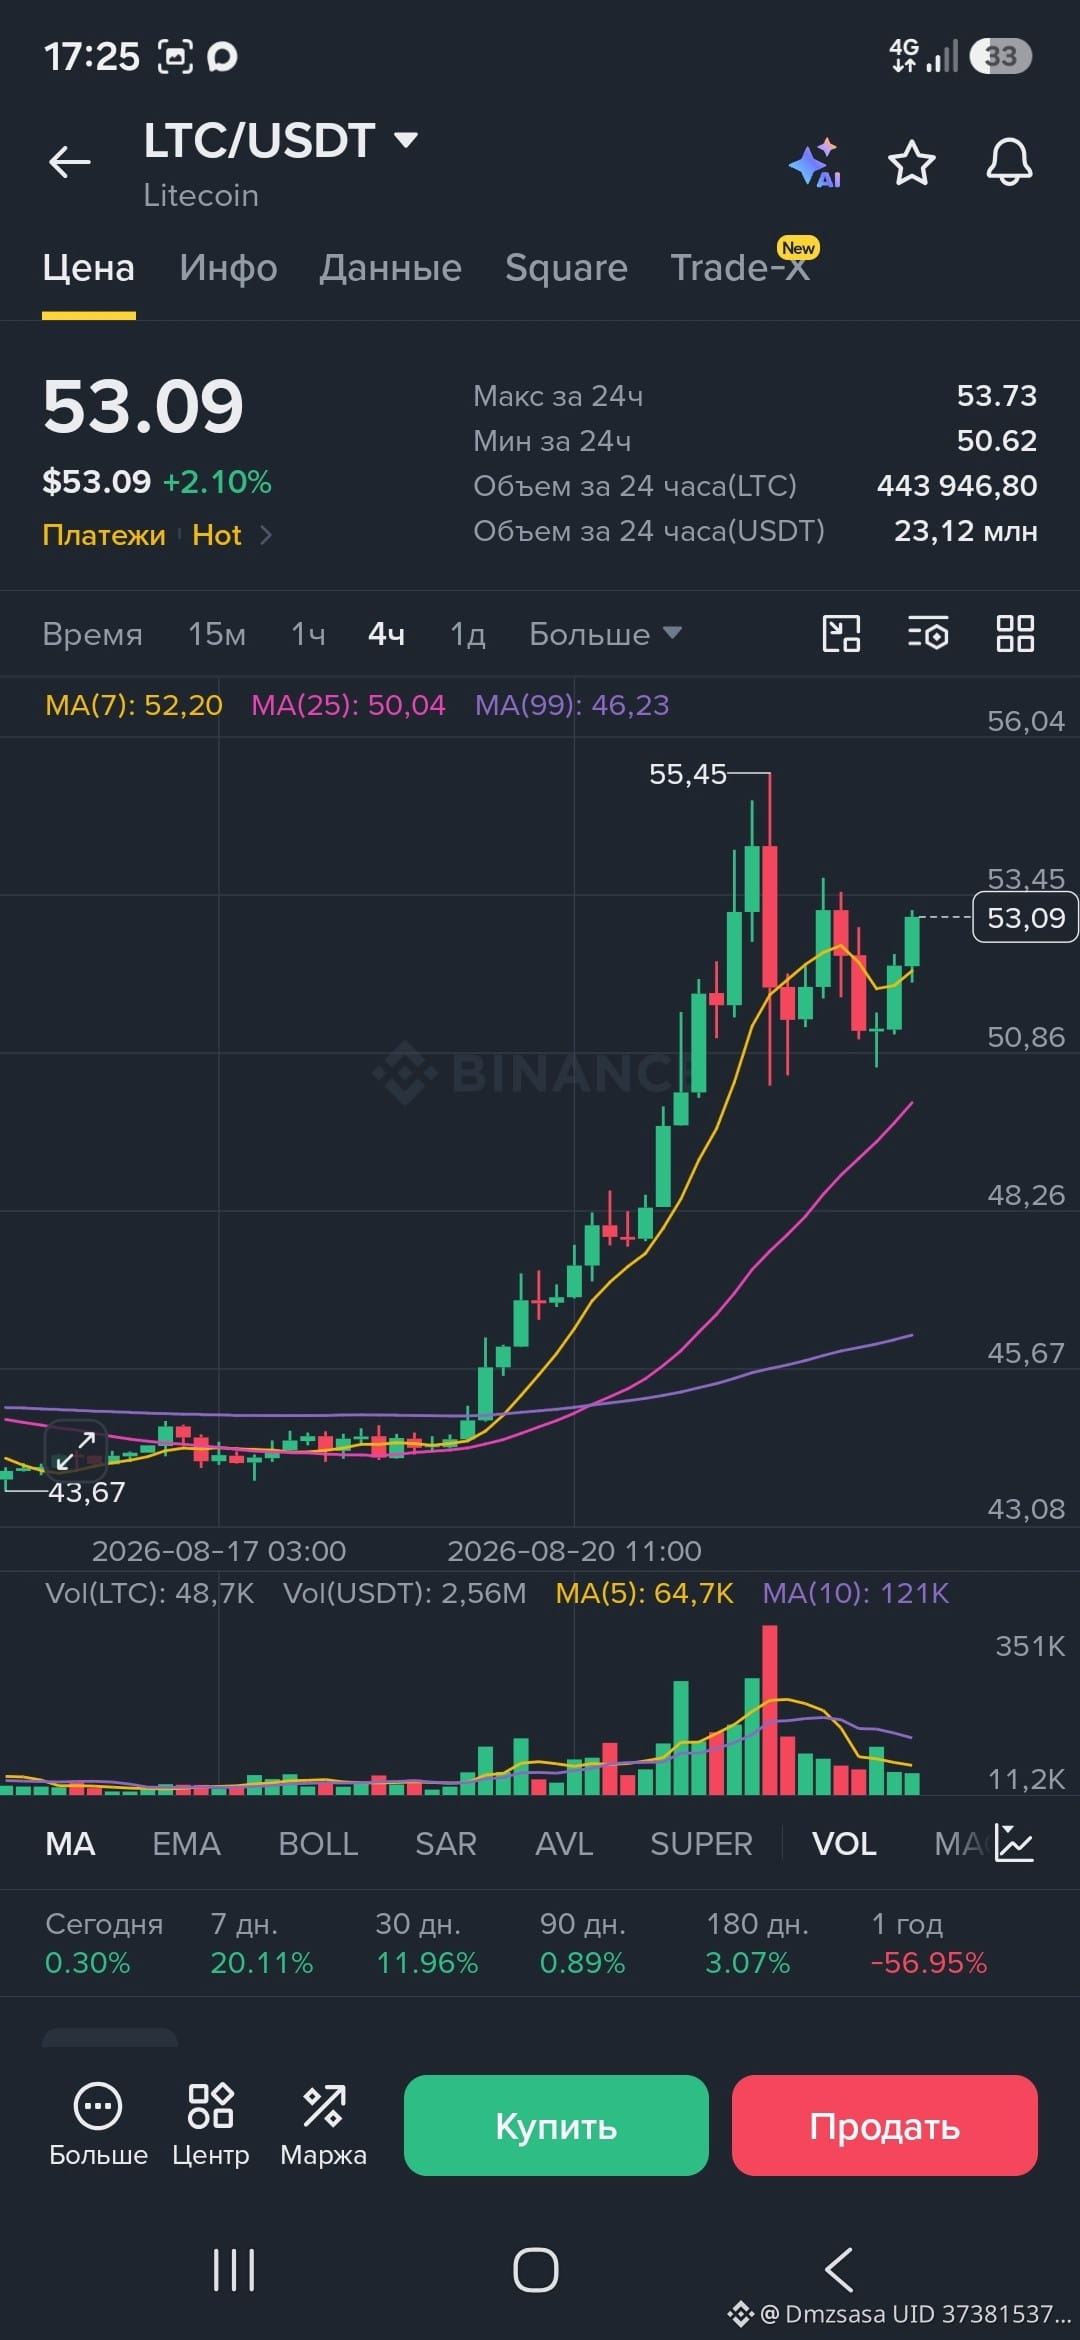Image resolution: width=1080 pixels, height=2340 pixels.
Task: Tap Android back navigation chevron
Action: click(x=839, y=2270)
